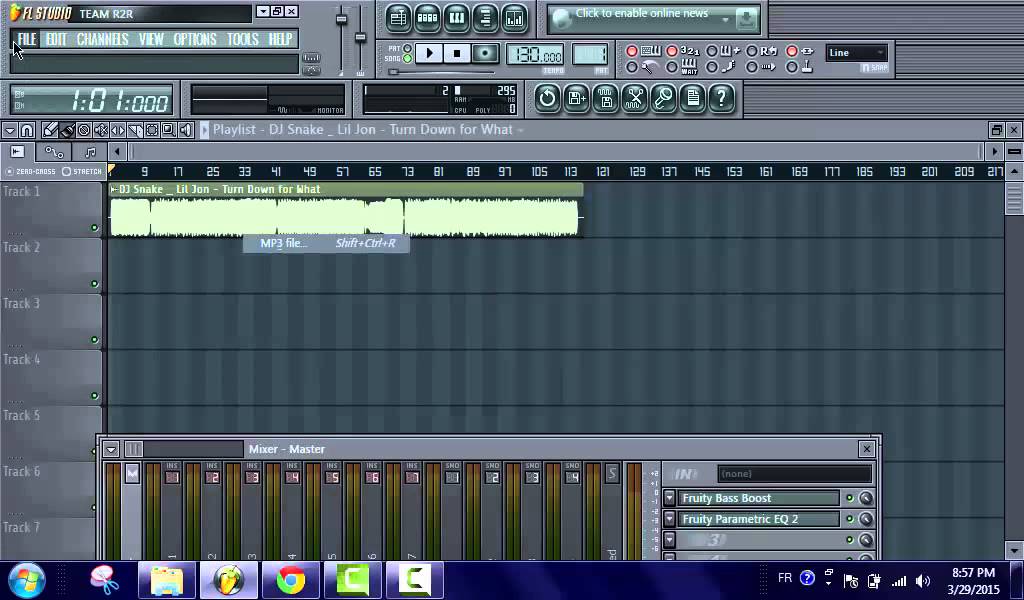1024x600 pixels.
Task: Open the CHANNELS menu
Action: point(103,39)
